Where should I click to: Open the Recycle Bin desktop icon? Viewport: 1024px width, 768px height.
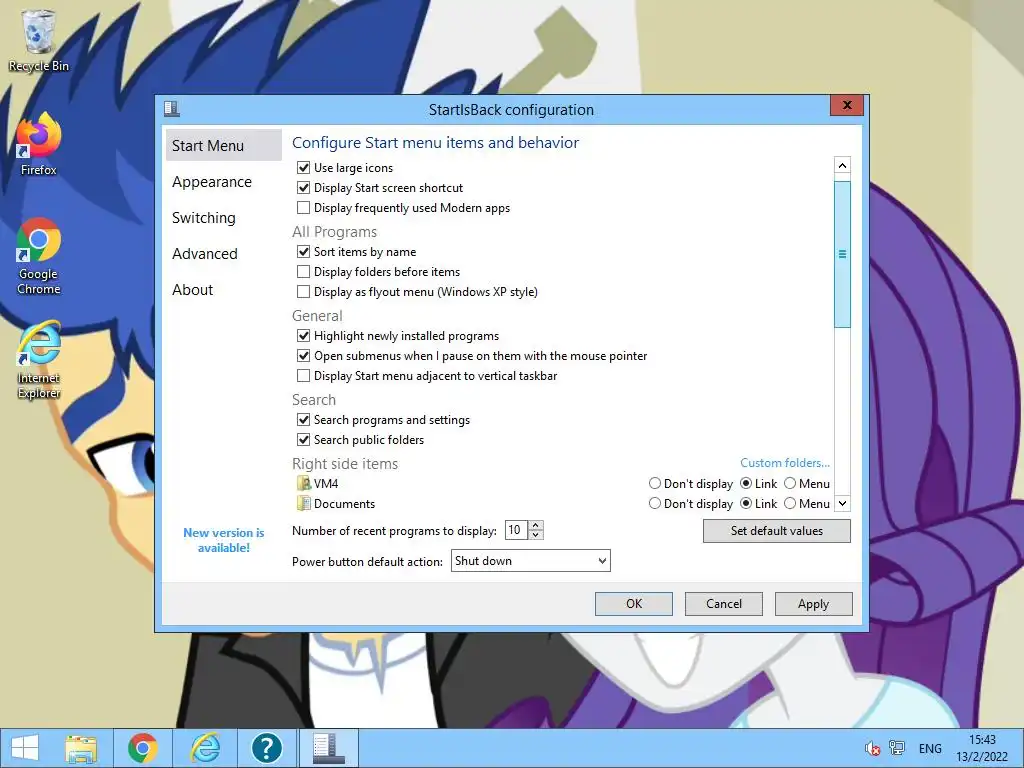[x=38, y=40]
